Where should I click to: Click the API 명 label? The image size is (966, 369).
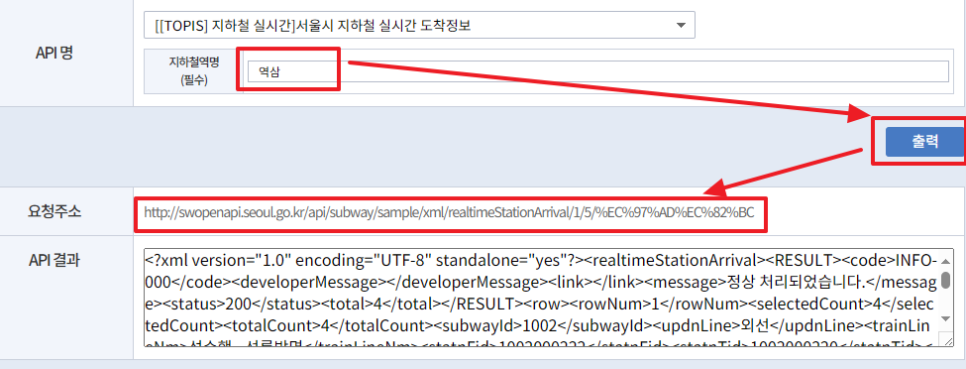54,52
